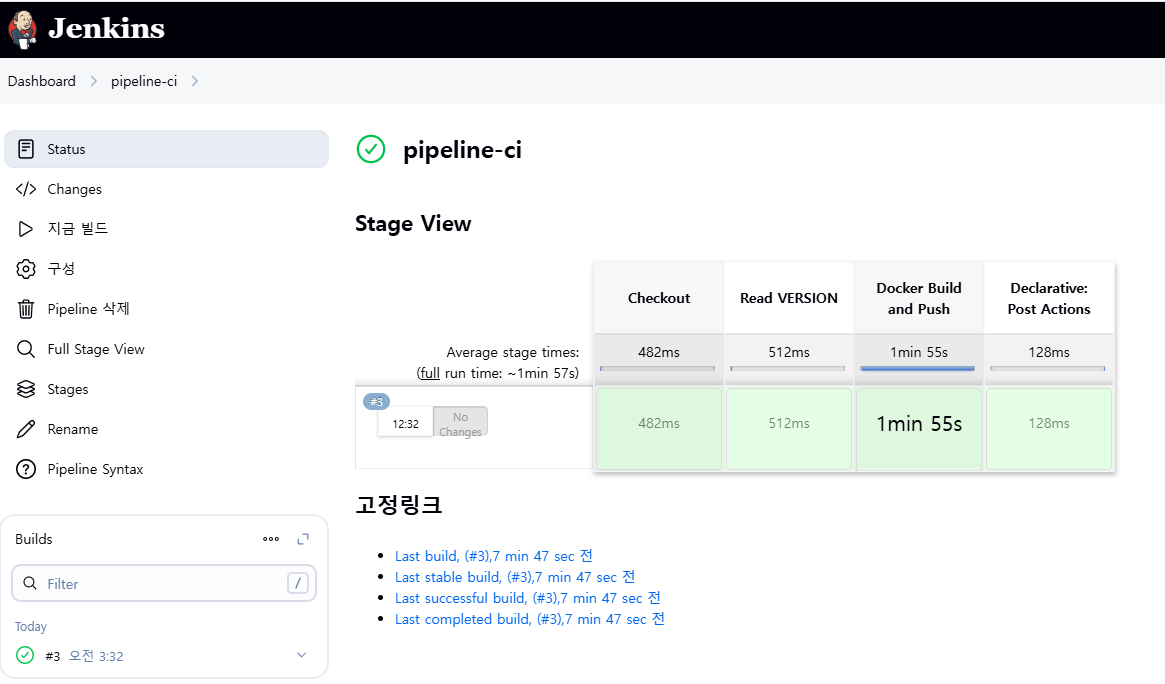This screenshot has width=1165, height=684.
Task: Go to Dashboard breadcrumb
Action: 42,81
